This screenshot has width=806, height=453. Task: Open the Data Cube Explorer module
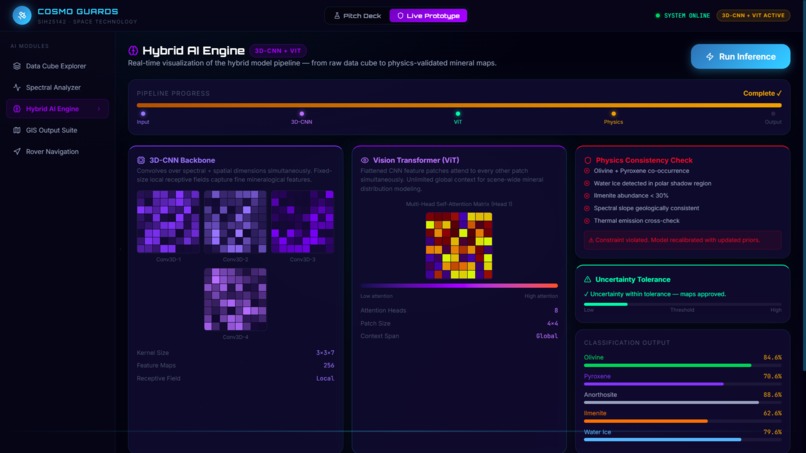(58, 66)
